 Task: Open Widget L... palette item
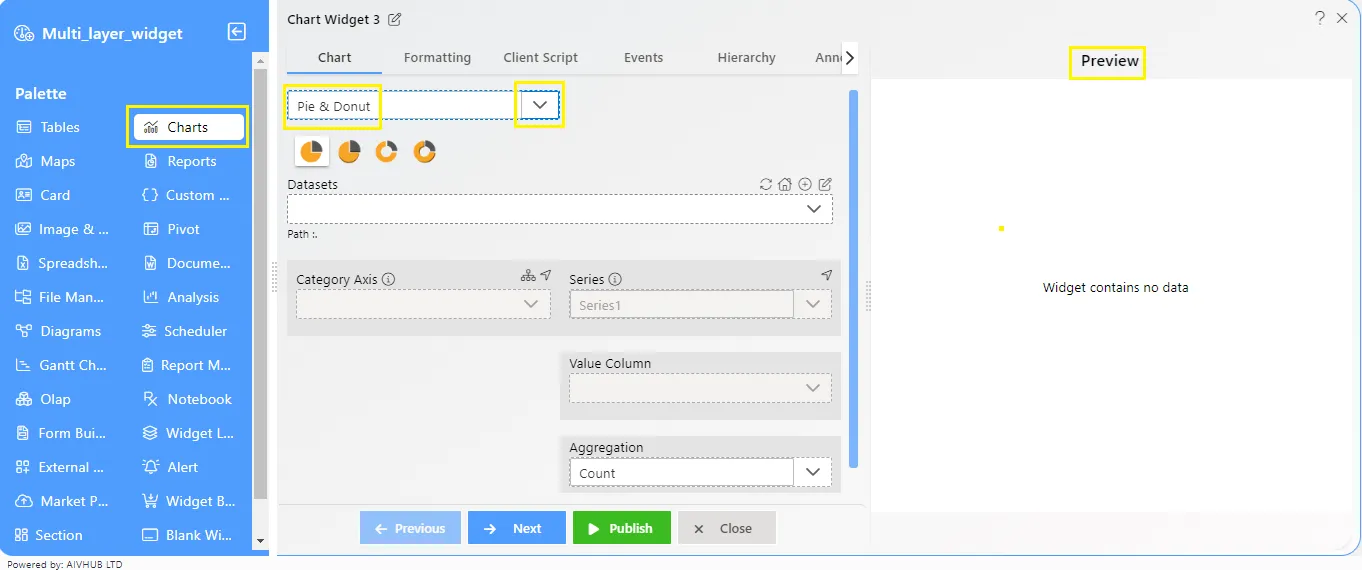pyautogui.click(x=188, y=433)
